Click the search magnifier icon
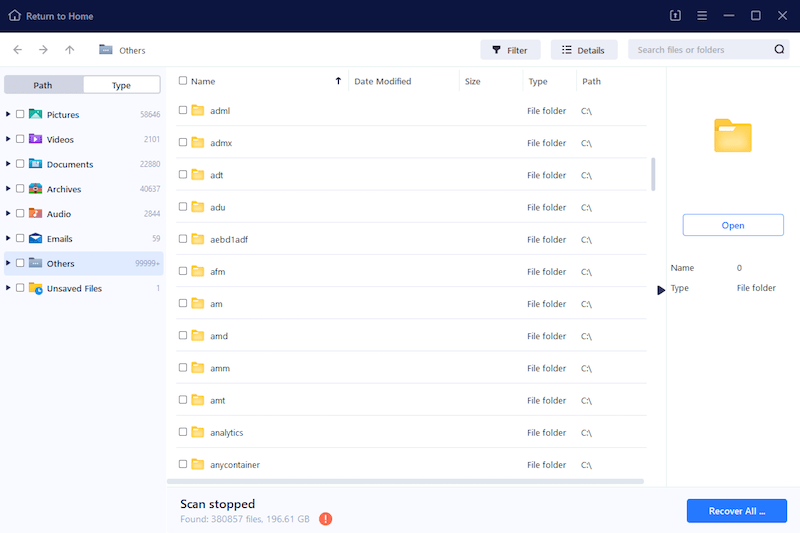The width and height of the screenshot is (800, 533). (780, 50)
